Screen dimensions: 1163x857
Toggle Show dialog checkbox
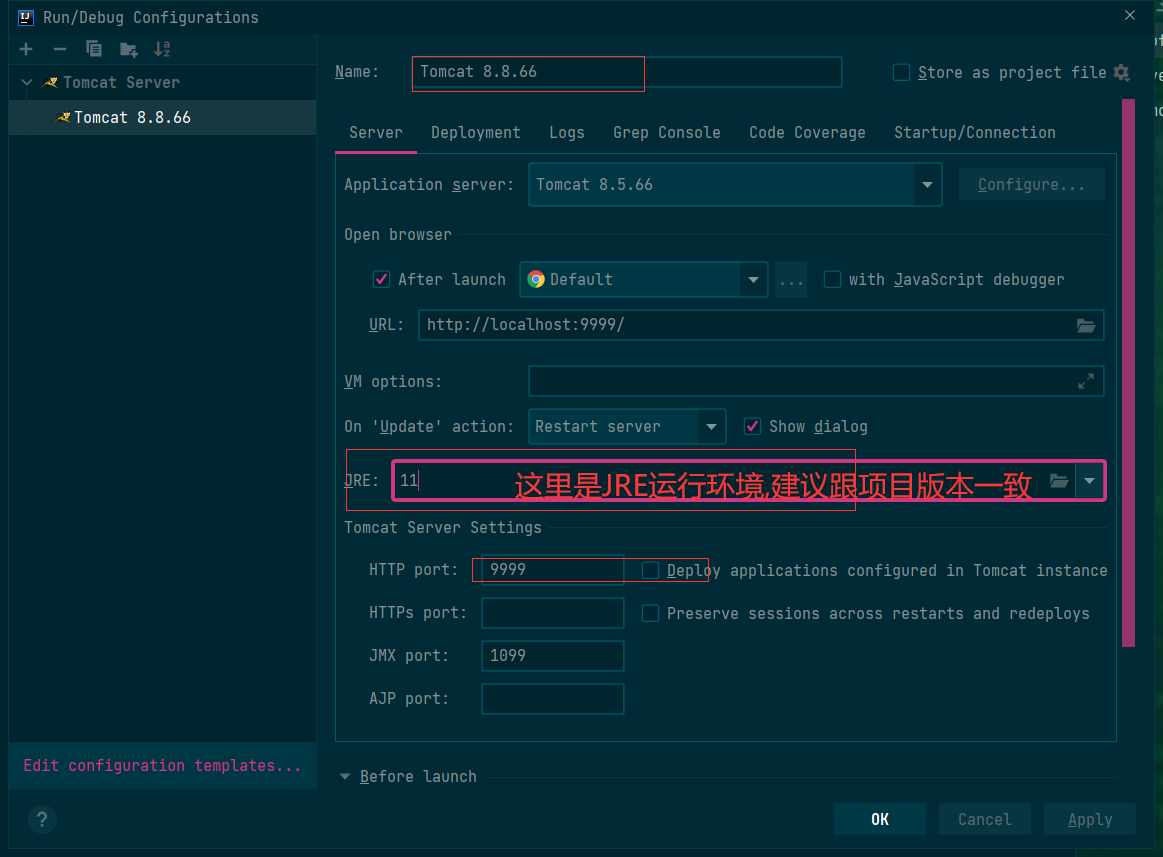[752, 427]
